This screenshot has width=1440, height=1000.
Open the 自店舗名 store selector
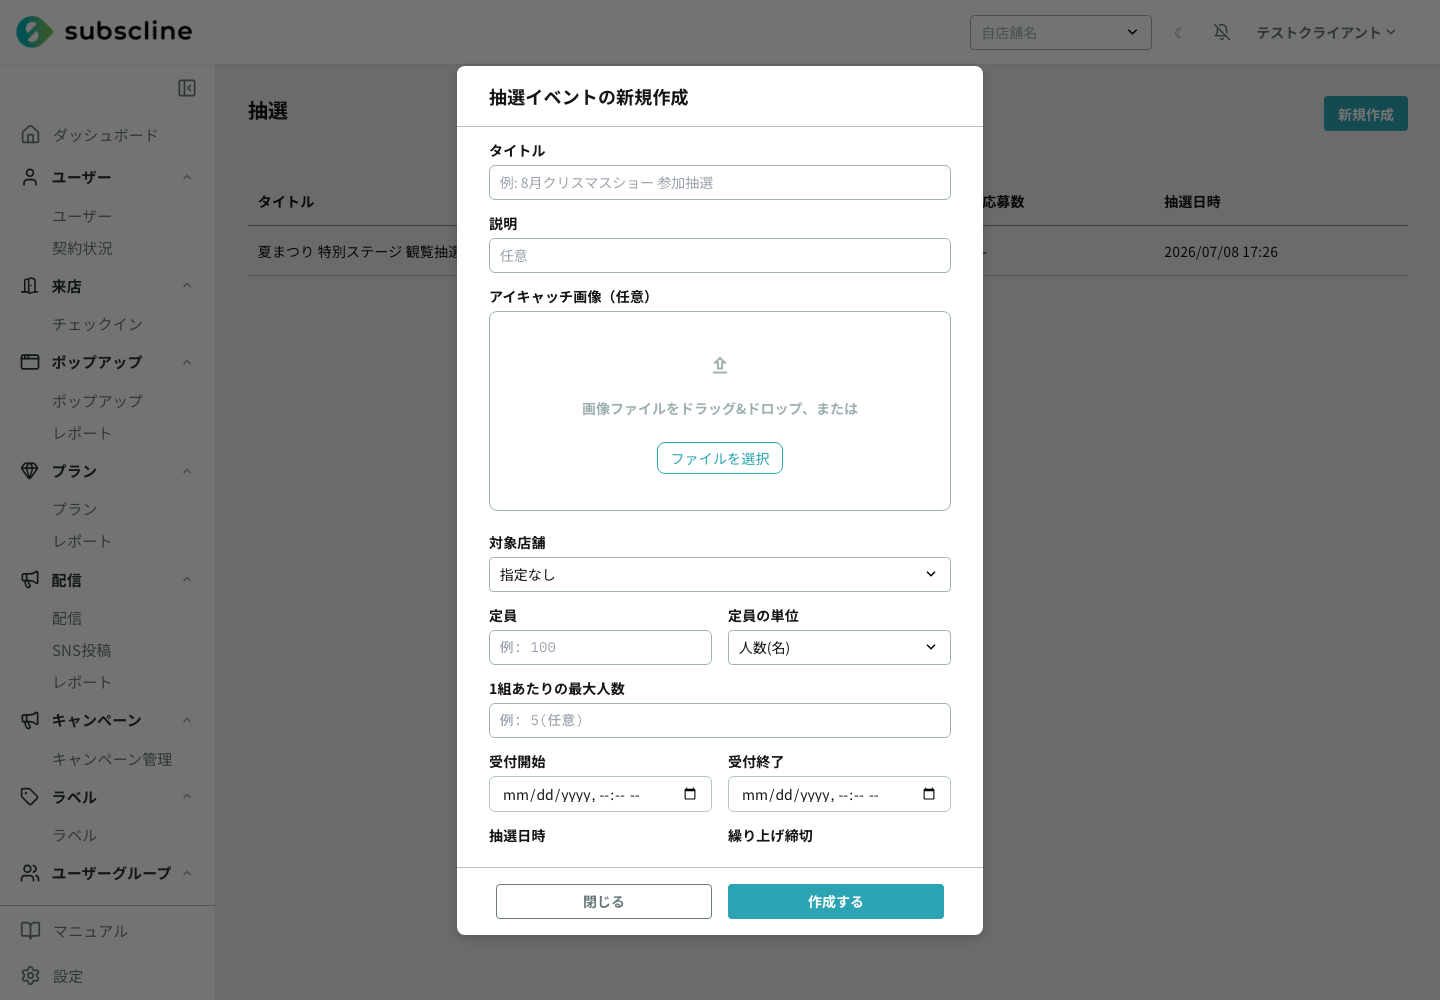[1061, 32]
